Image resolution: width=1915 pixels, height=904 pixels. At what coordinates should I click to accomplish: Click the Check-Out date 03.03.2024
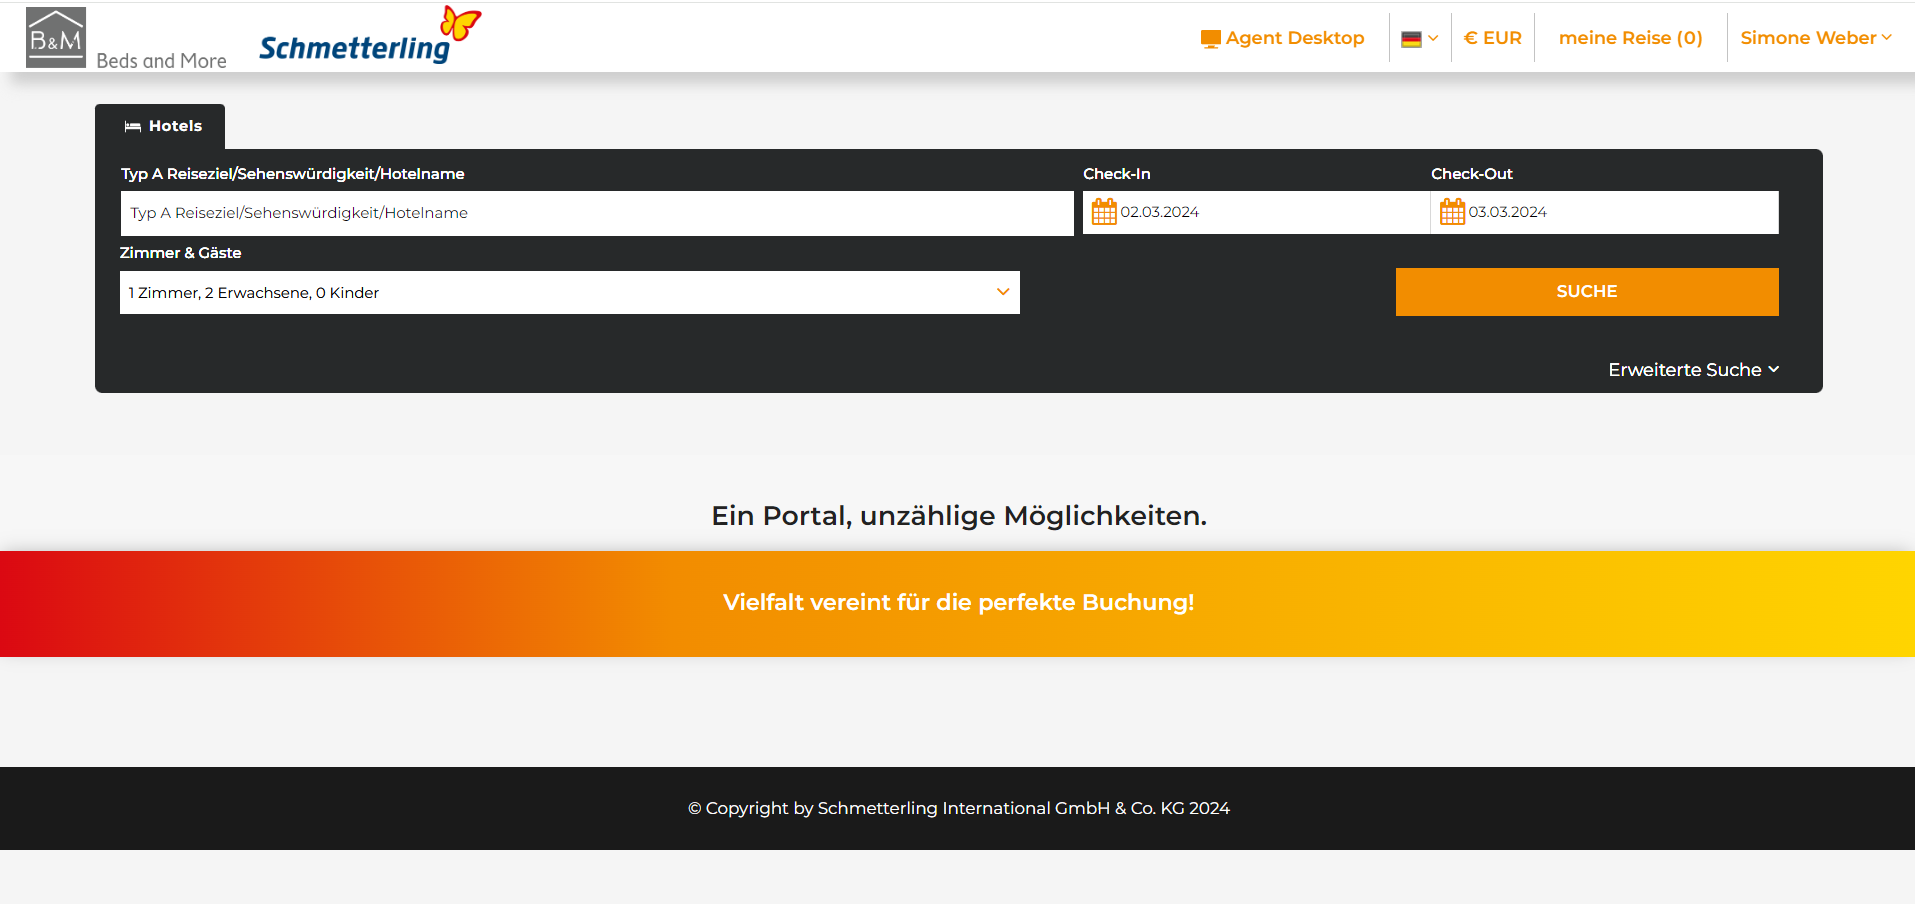tap(1507, 212)
